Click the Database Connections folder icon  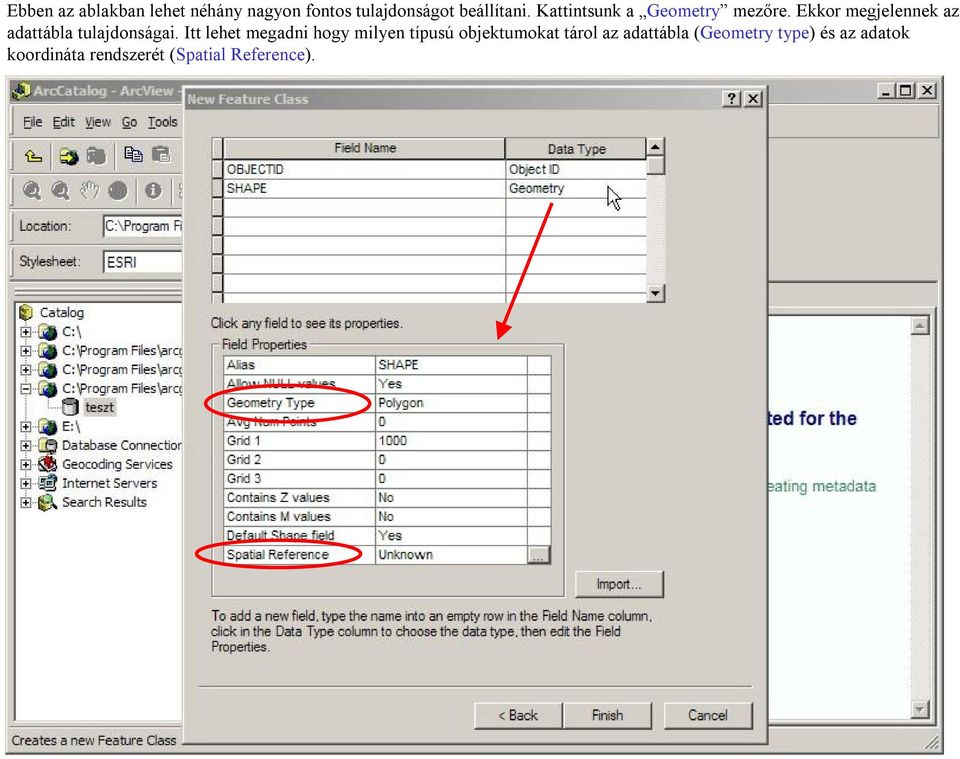[x=47, y=445]
